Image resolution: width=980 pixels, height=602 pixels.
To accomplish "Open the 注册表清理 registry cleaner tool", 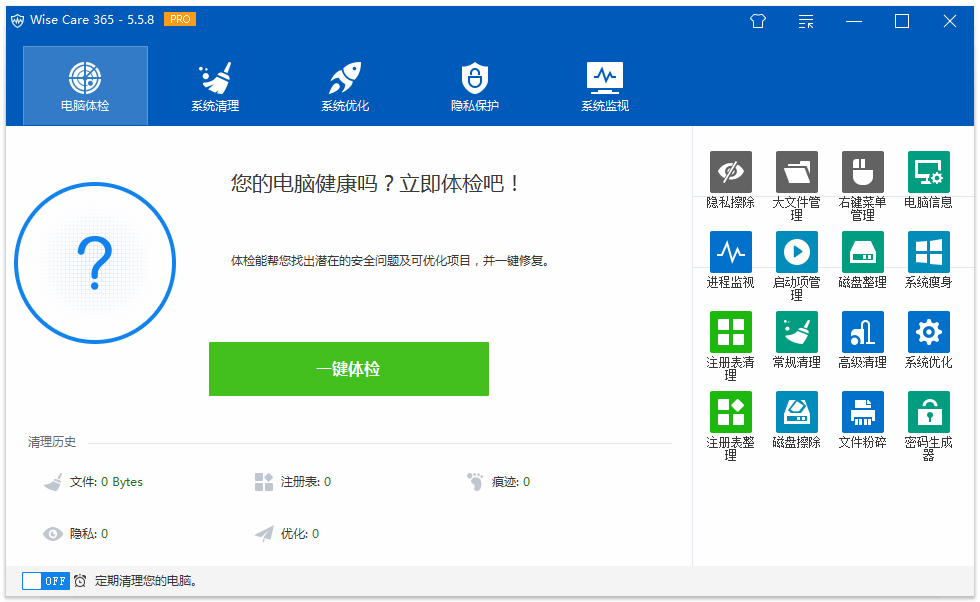I will click(730, 333).
